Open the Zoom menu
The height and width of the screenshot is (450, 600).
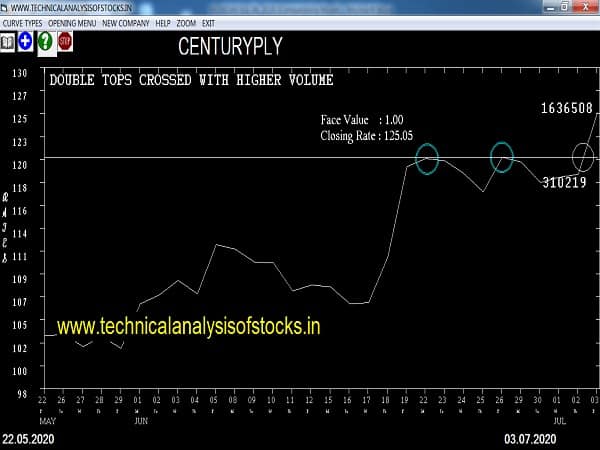tap(187, 22)
